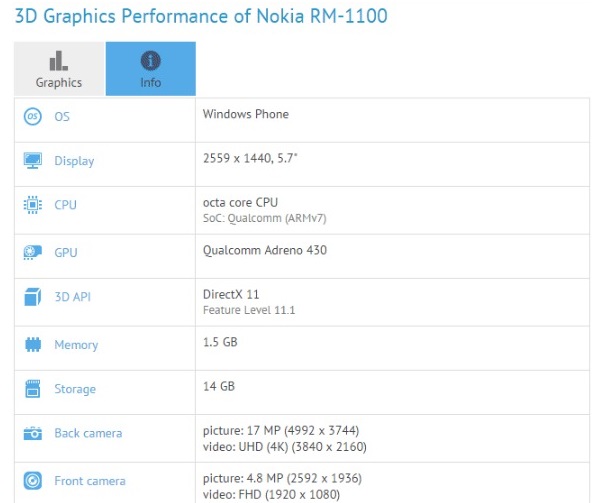Click the Display monitor icon
Viewport: 600px width, 503px height.
(x=33, y=161)
